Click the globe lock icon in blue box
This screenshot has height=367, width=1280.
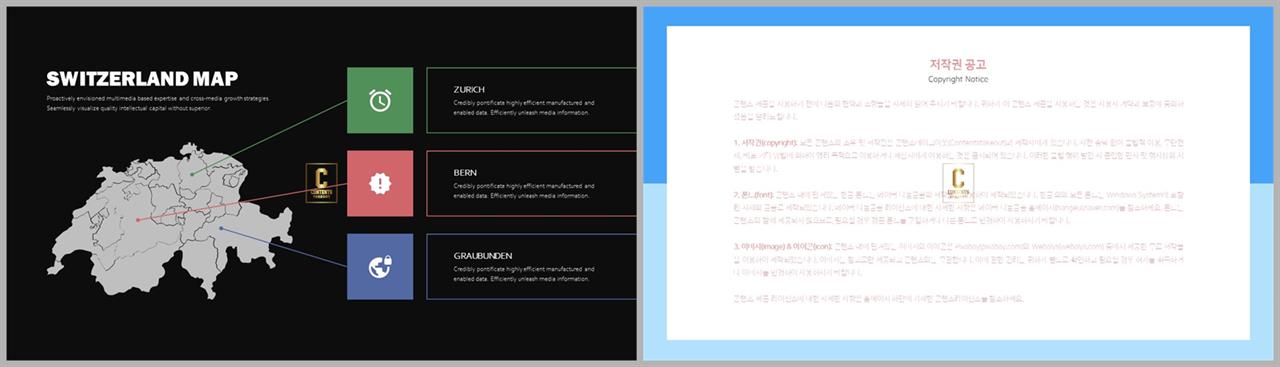pyautogui.click(x=380, y=266)
